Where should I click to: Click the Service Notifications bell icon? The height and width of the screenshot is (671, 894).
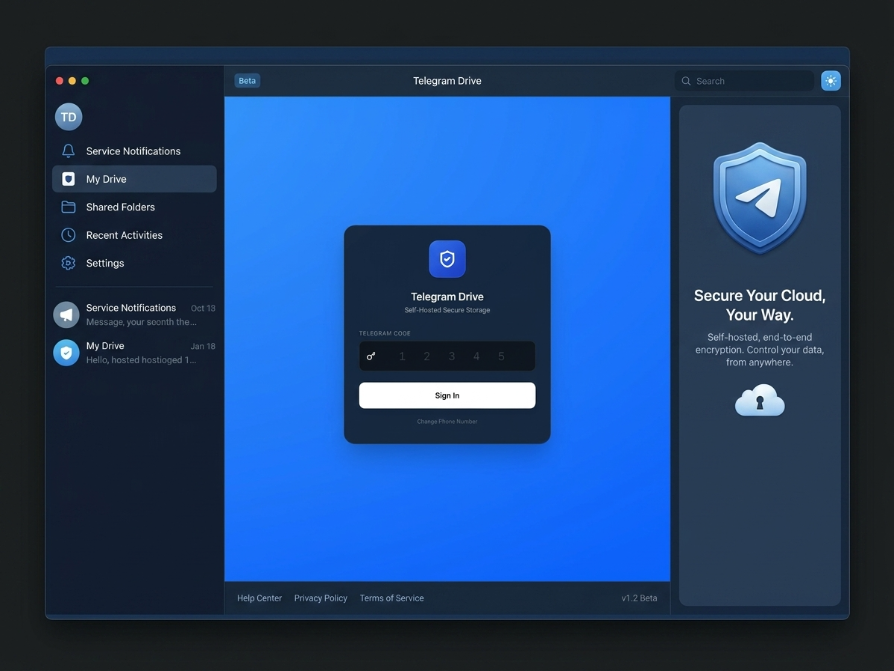pos(68,151)
